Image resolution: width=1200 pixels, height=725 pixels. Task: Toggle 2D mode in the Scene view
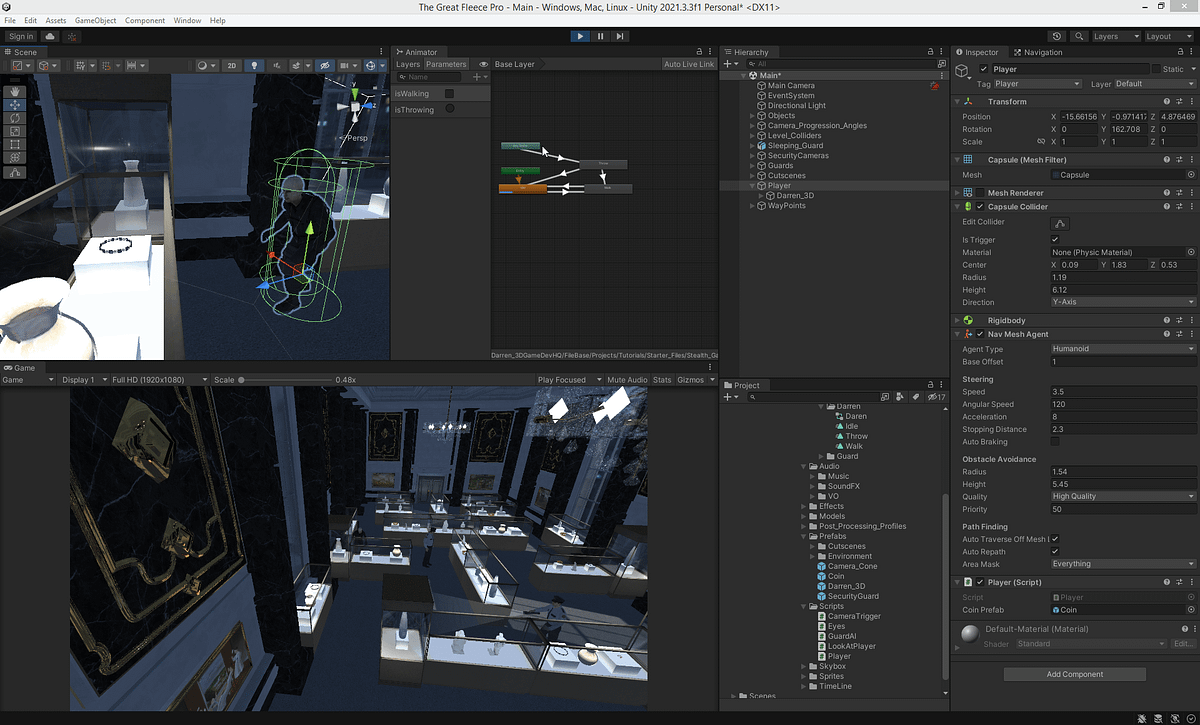232,65
